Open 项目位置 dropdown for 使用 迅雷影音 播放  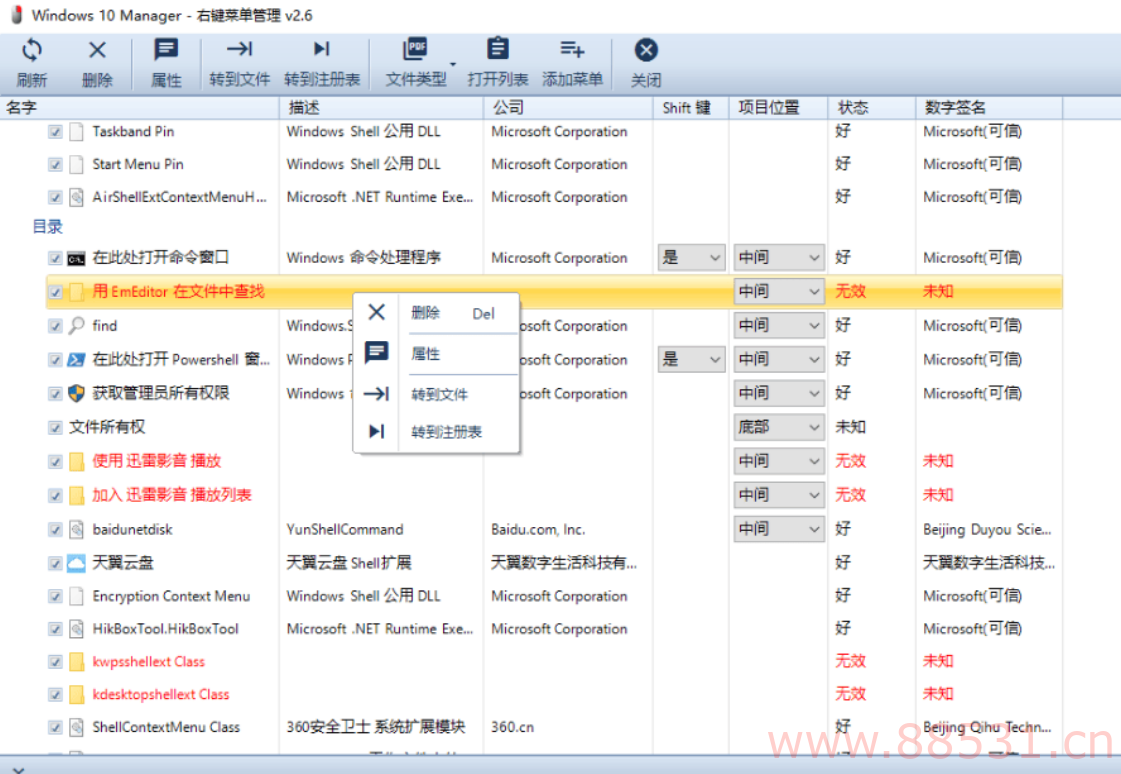(779, 461)
